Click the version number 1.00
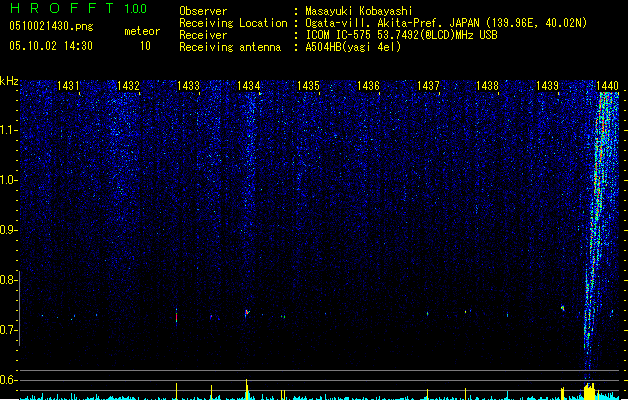The image size is (629, 400). (x=136, y=8)
